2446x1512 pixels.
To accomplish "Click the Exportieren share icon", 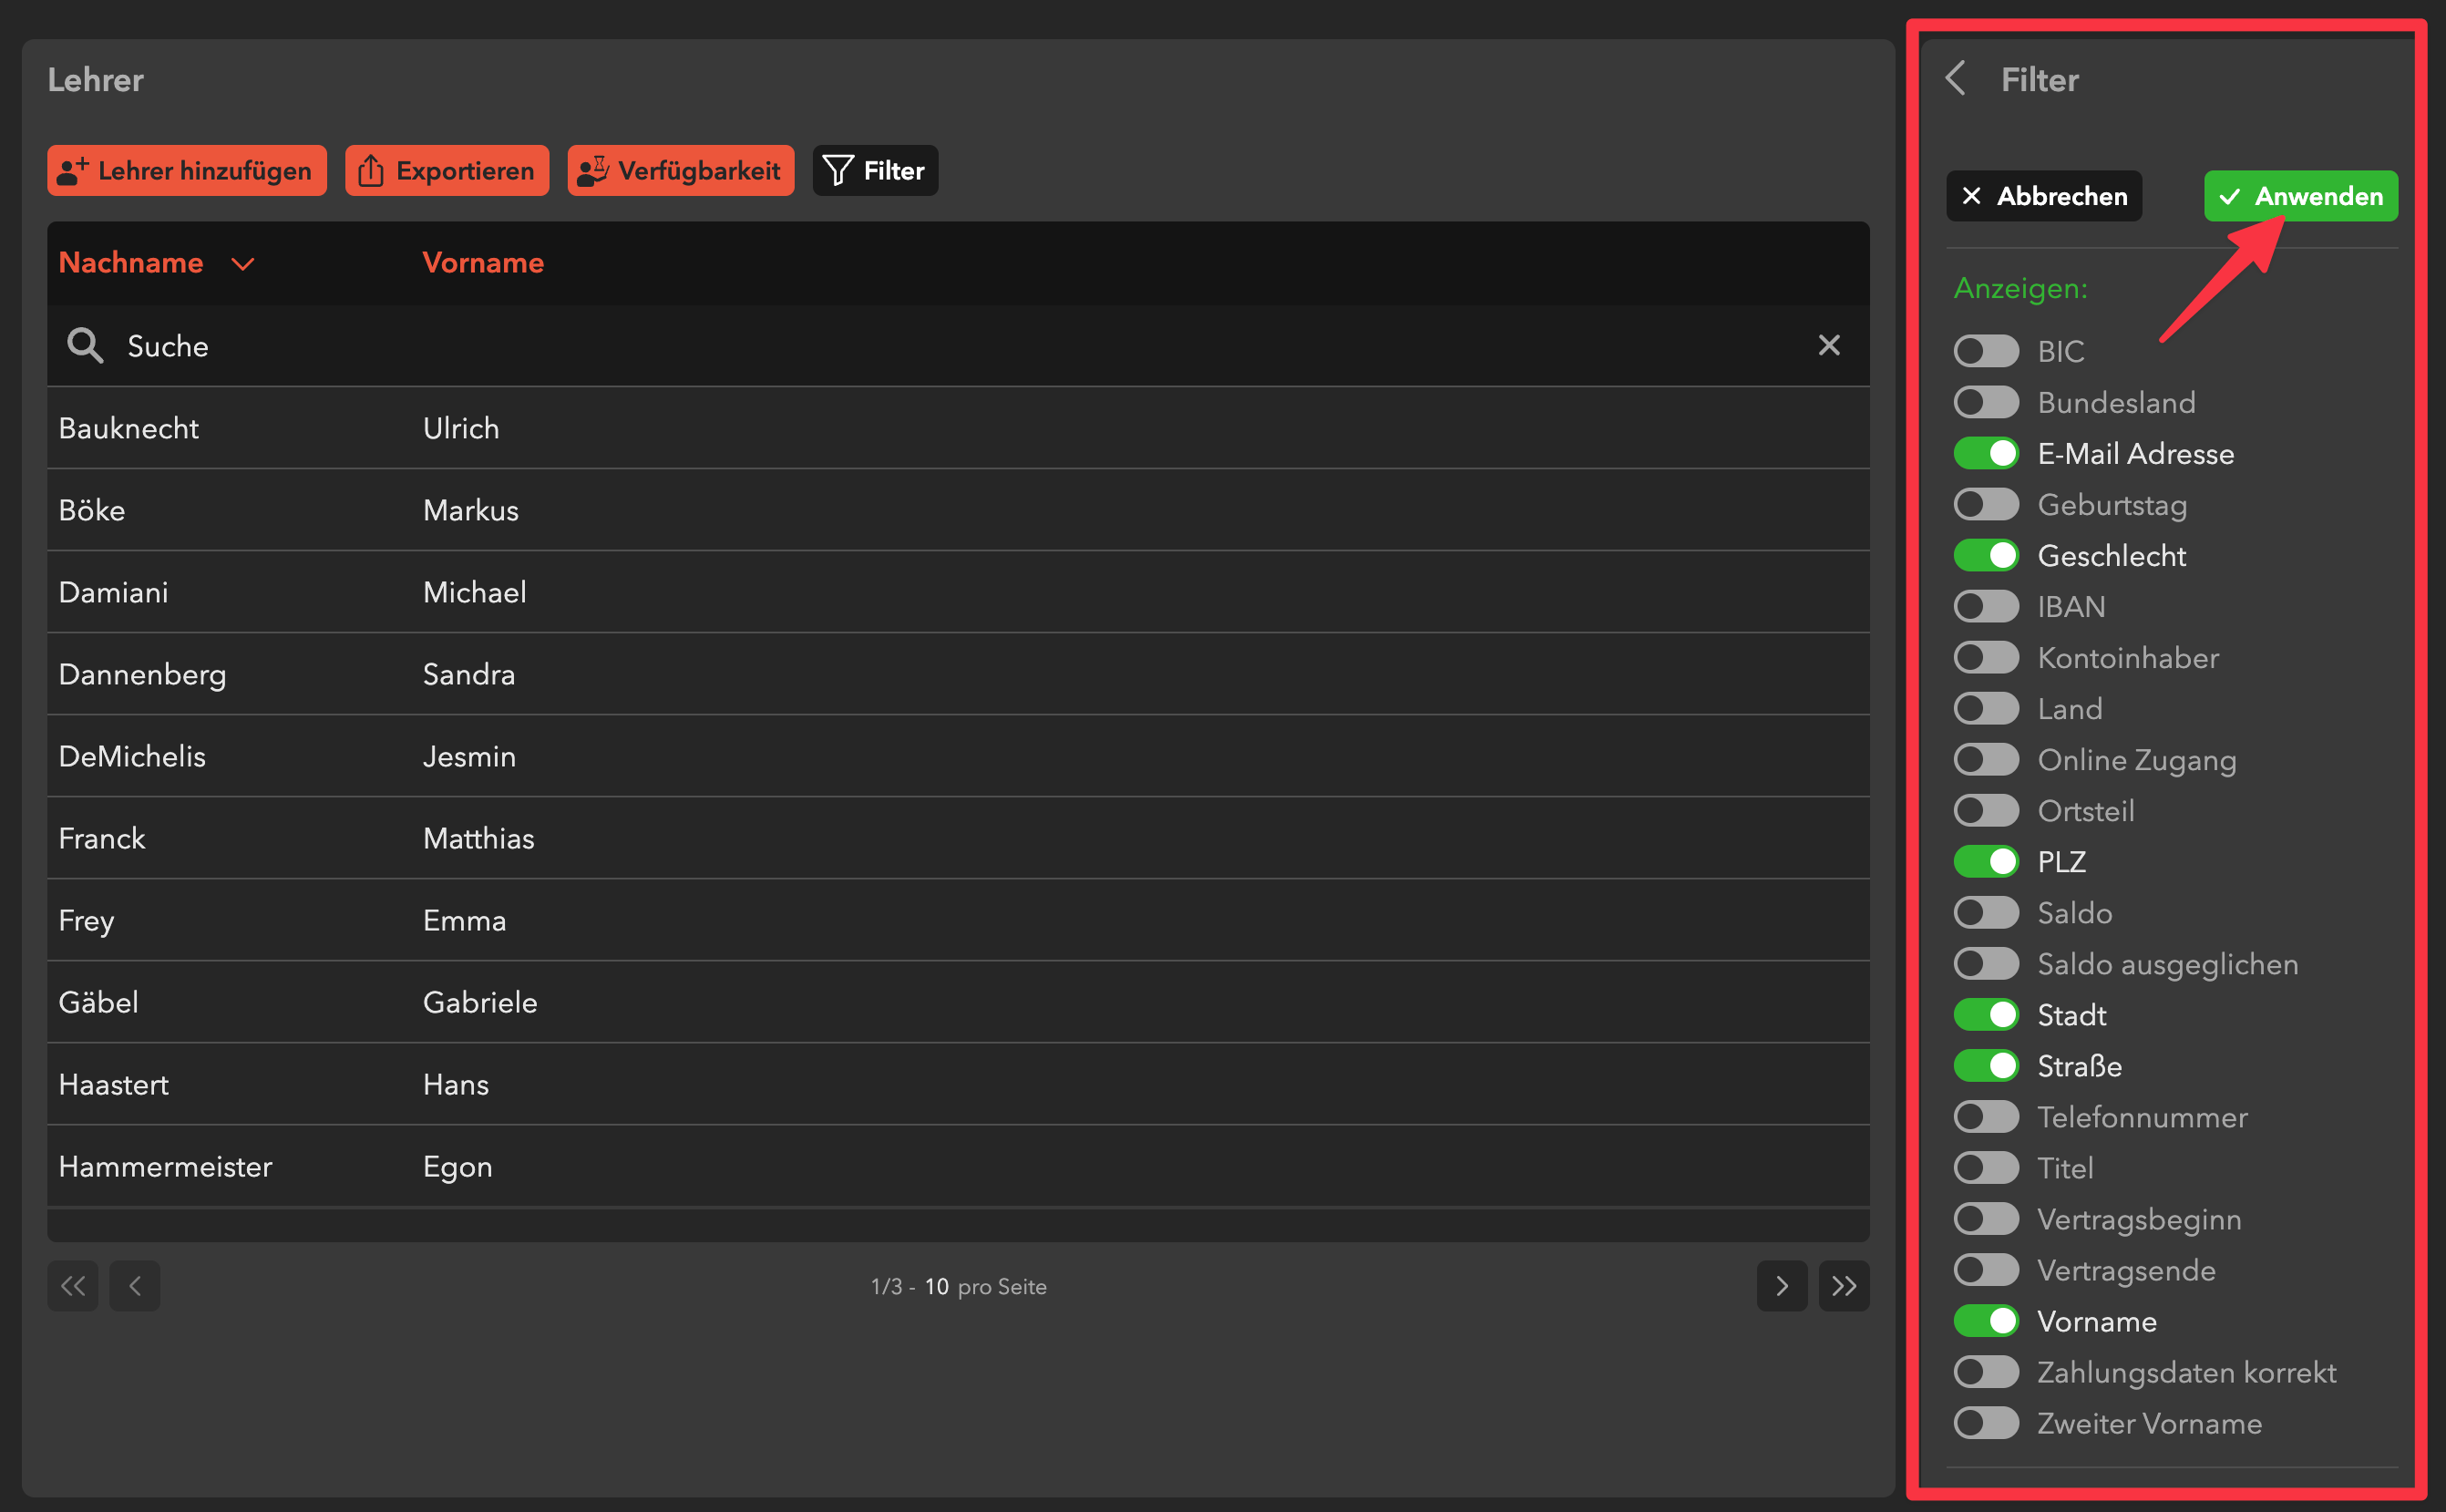I will coord(371,171).
